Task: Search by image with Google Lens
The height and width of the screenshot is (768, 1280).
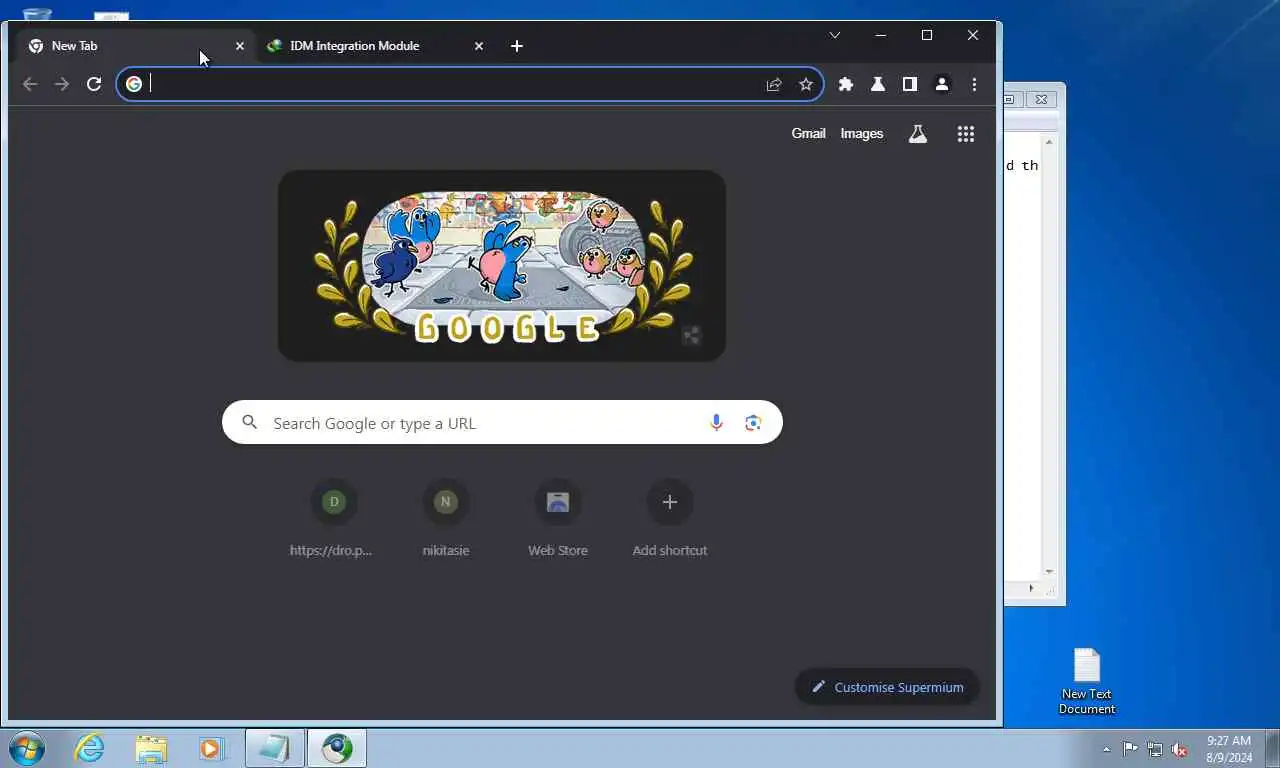Action: 754,423
